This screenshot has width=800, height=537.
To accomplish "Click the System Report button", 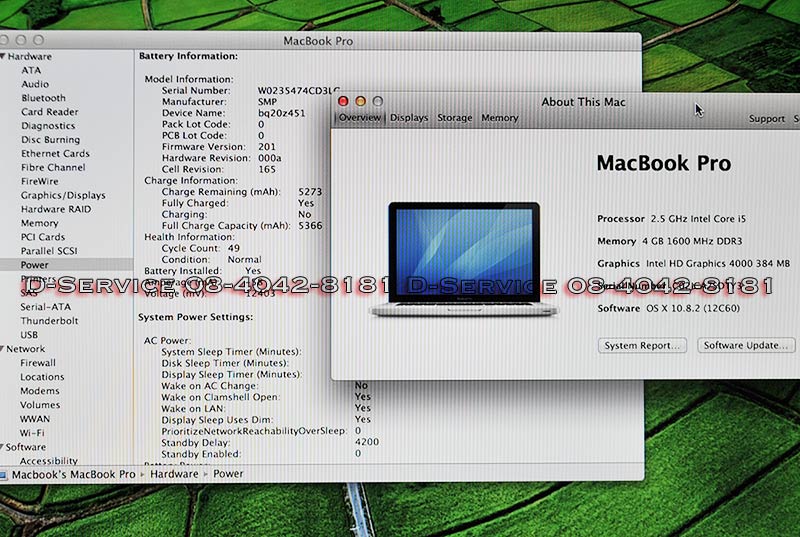I will 642,345.
